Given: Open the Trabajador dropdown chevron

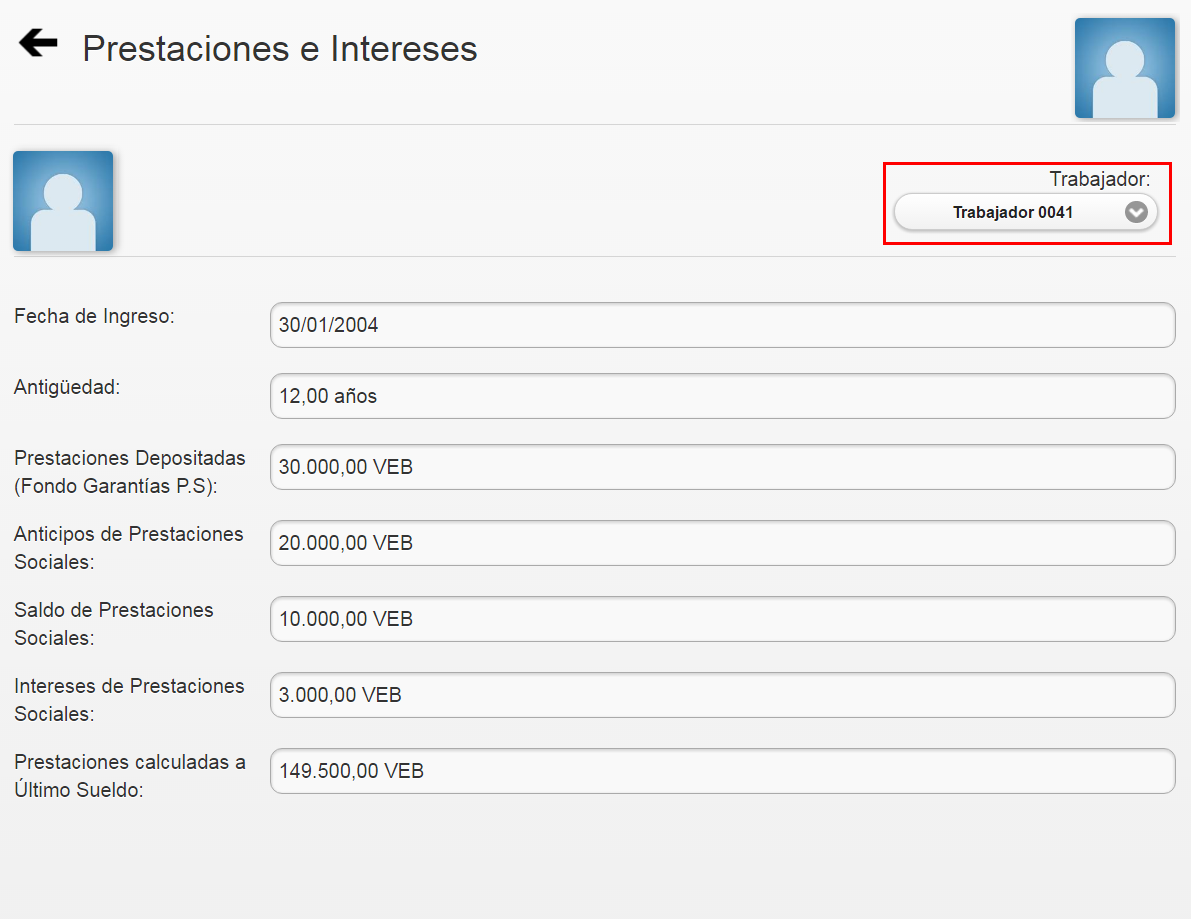Looking at the screenshot, I should point(1135,212).
